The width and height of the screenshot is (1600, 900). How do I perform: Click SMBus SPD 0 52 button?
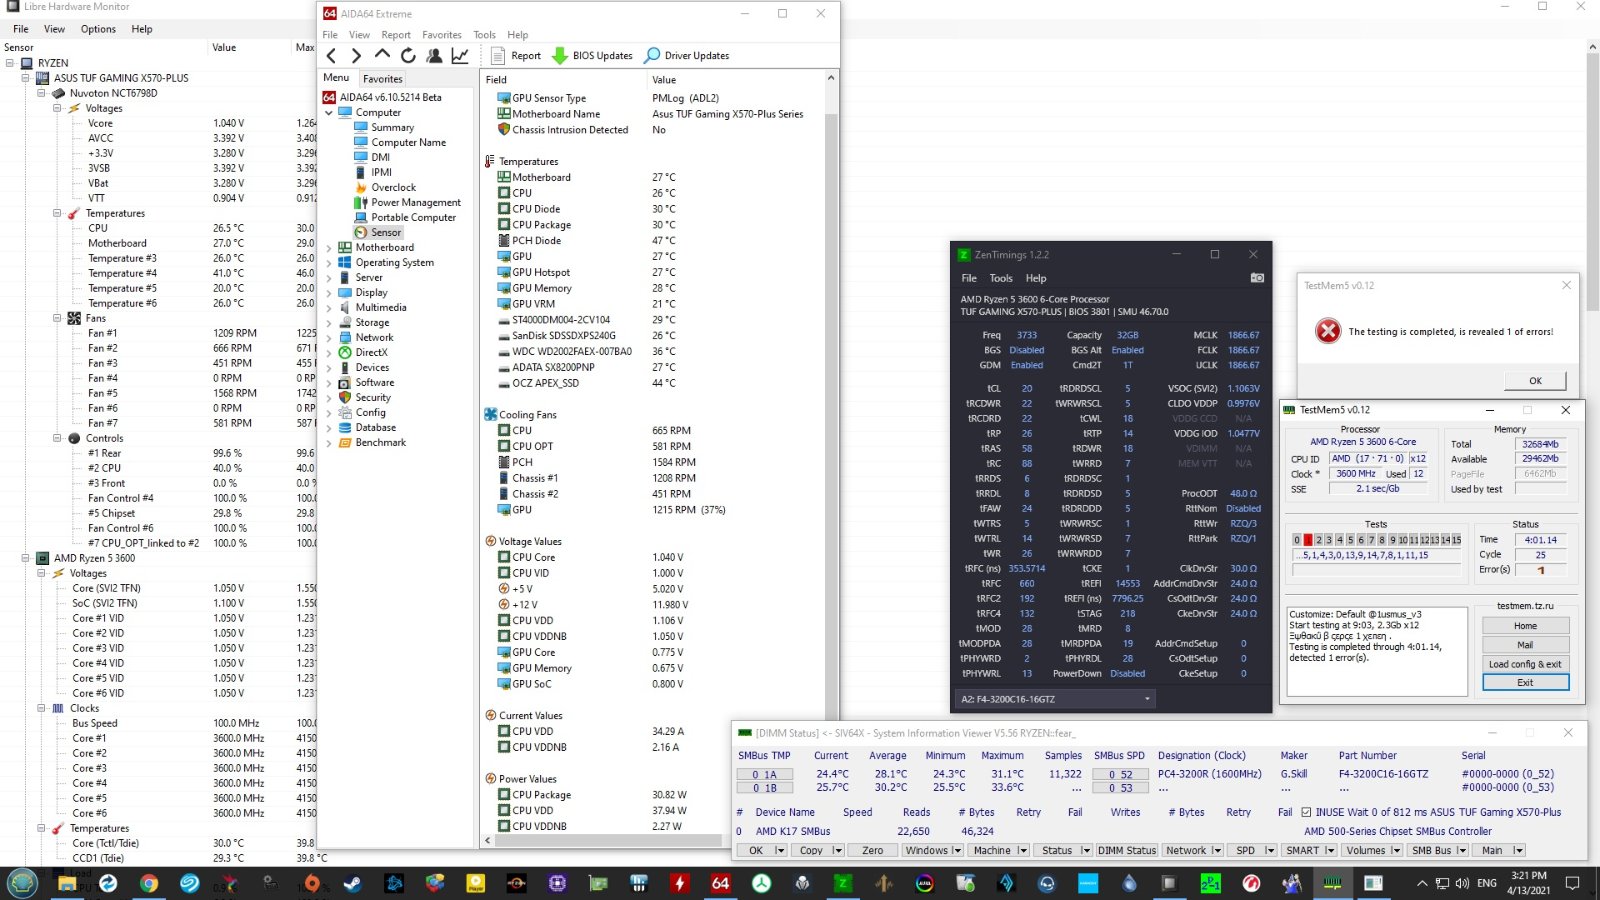coord(1120,774)
